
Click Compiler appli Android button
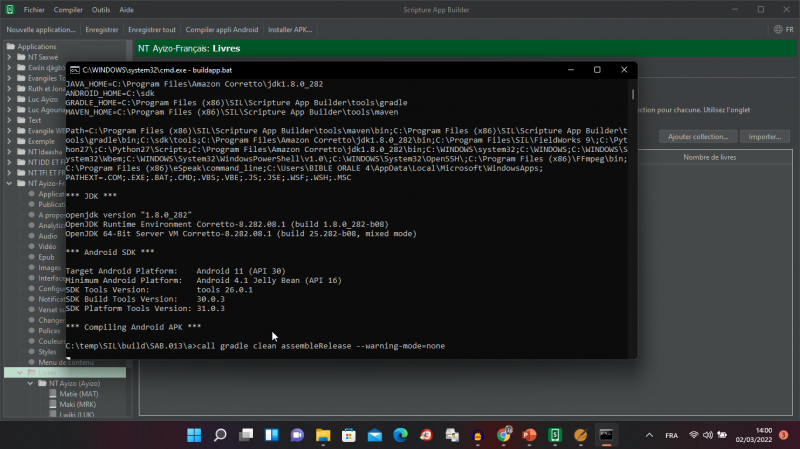(220, 30)
